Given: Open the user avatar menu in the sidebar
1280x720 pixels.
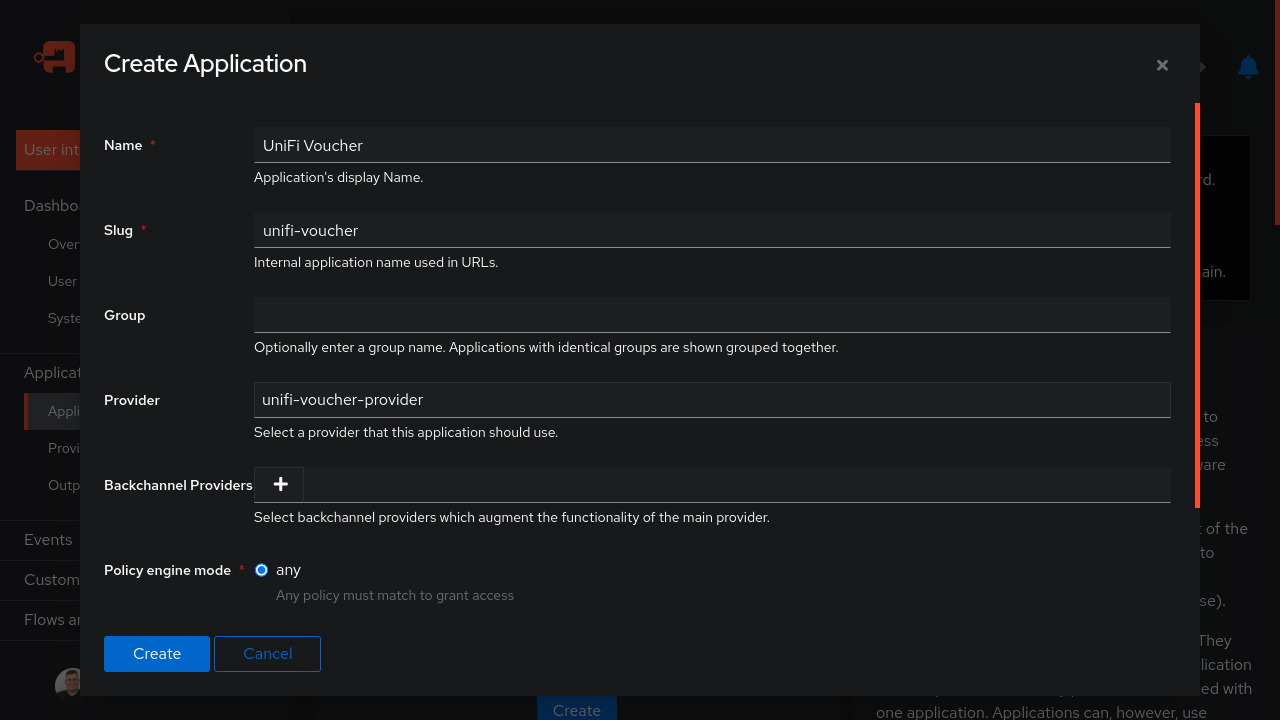Looking at the screenshot, I should [x=69, y=683].
